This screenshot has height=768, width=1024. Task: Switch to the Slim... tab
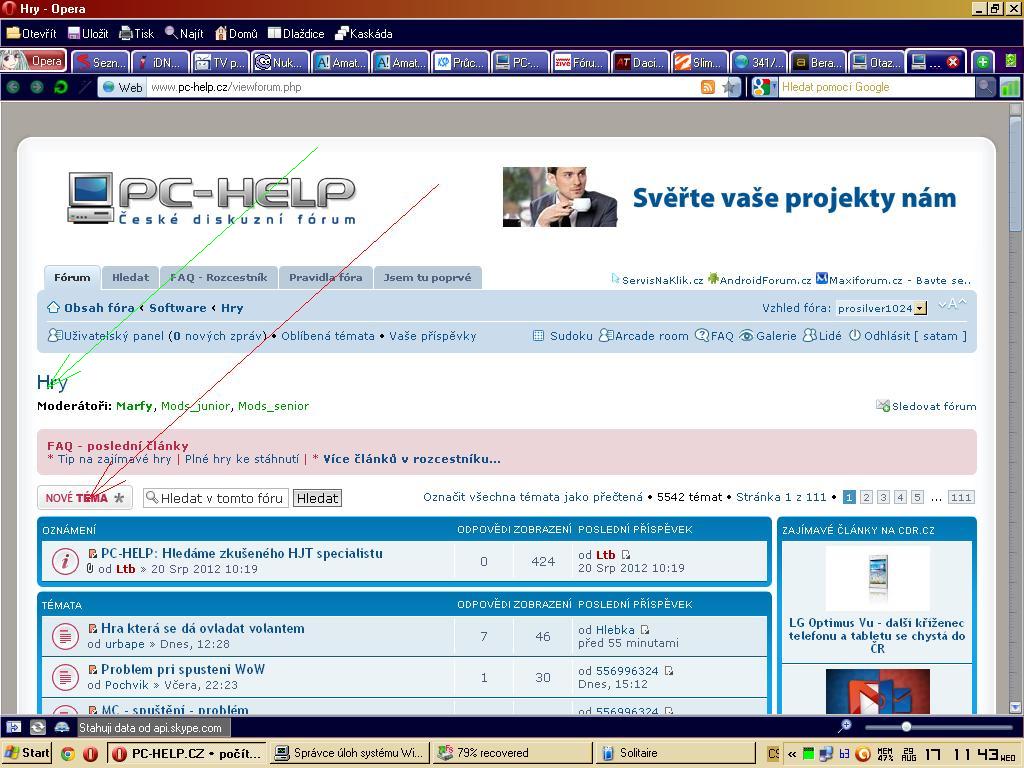pos(700,62)
